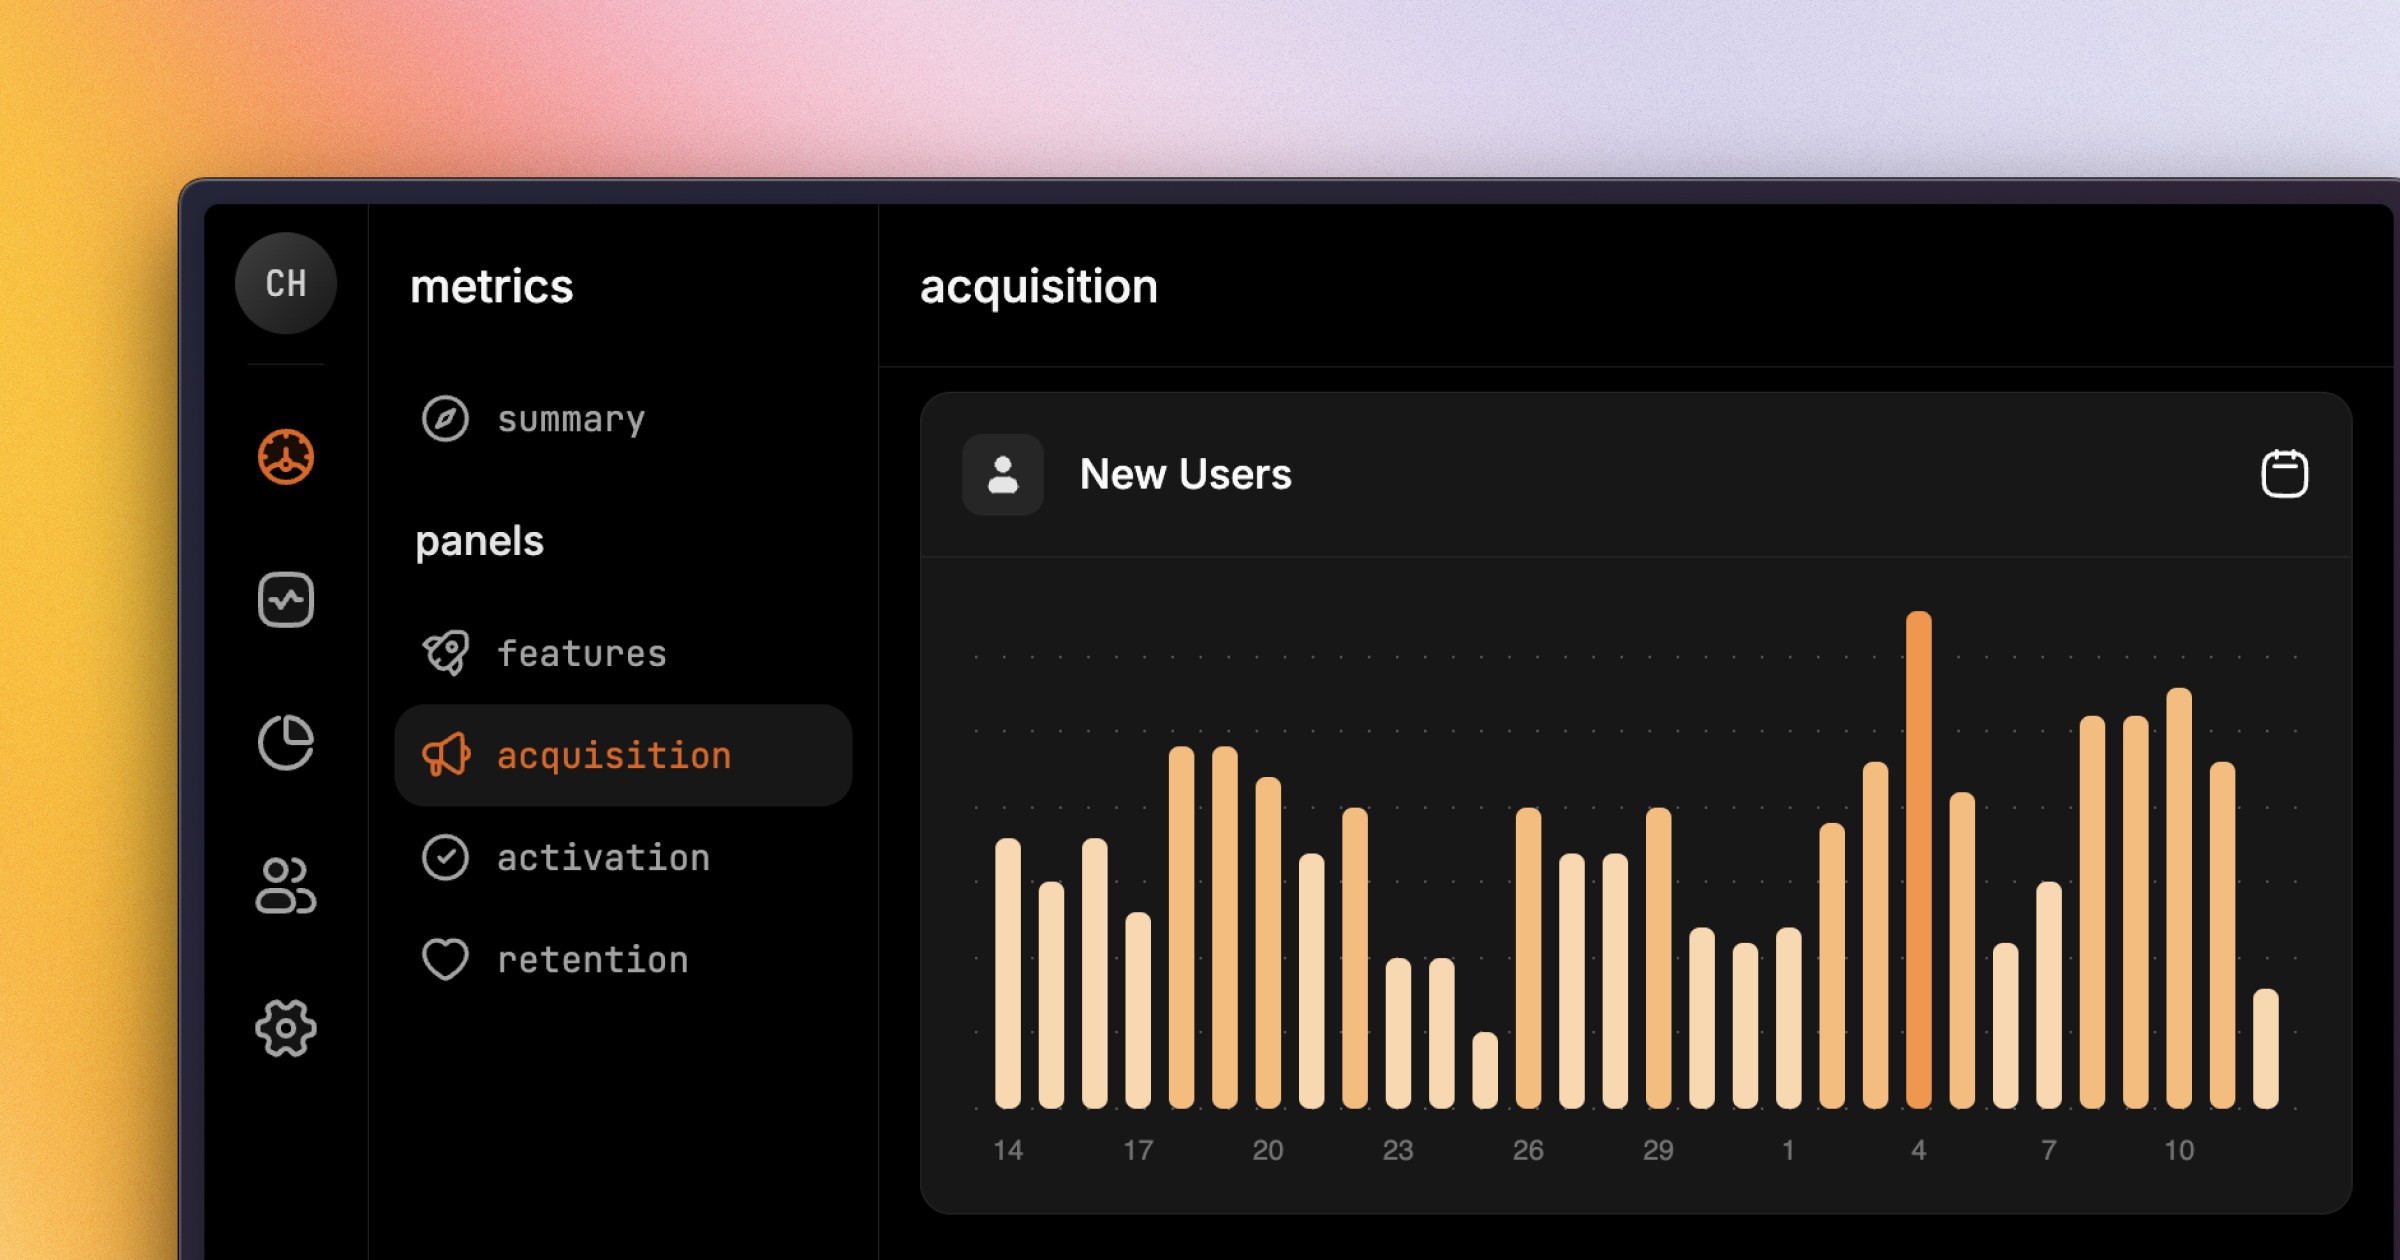The image size is (2400, 1260).
Task: Click the checkmark icon beside activation
Action: pyautogui.click(x=447, y=858)
